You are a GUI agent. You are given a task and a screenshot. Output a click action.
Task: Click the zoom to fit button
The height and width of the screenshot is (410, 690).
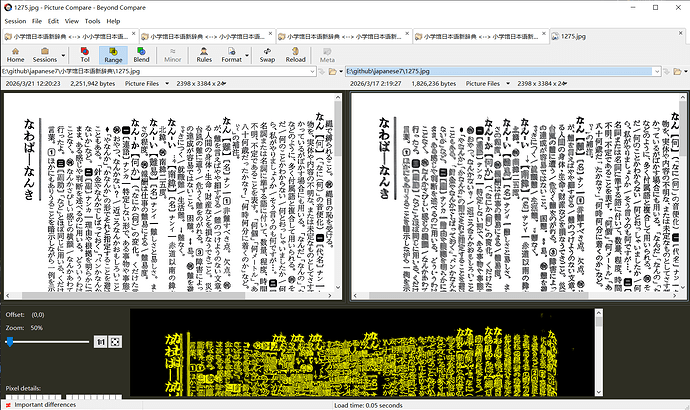tap(115, 341)
